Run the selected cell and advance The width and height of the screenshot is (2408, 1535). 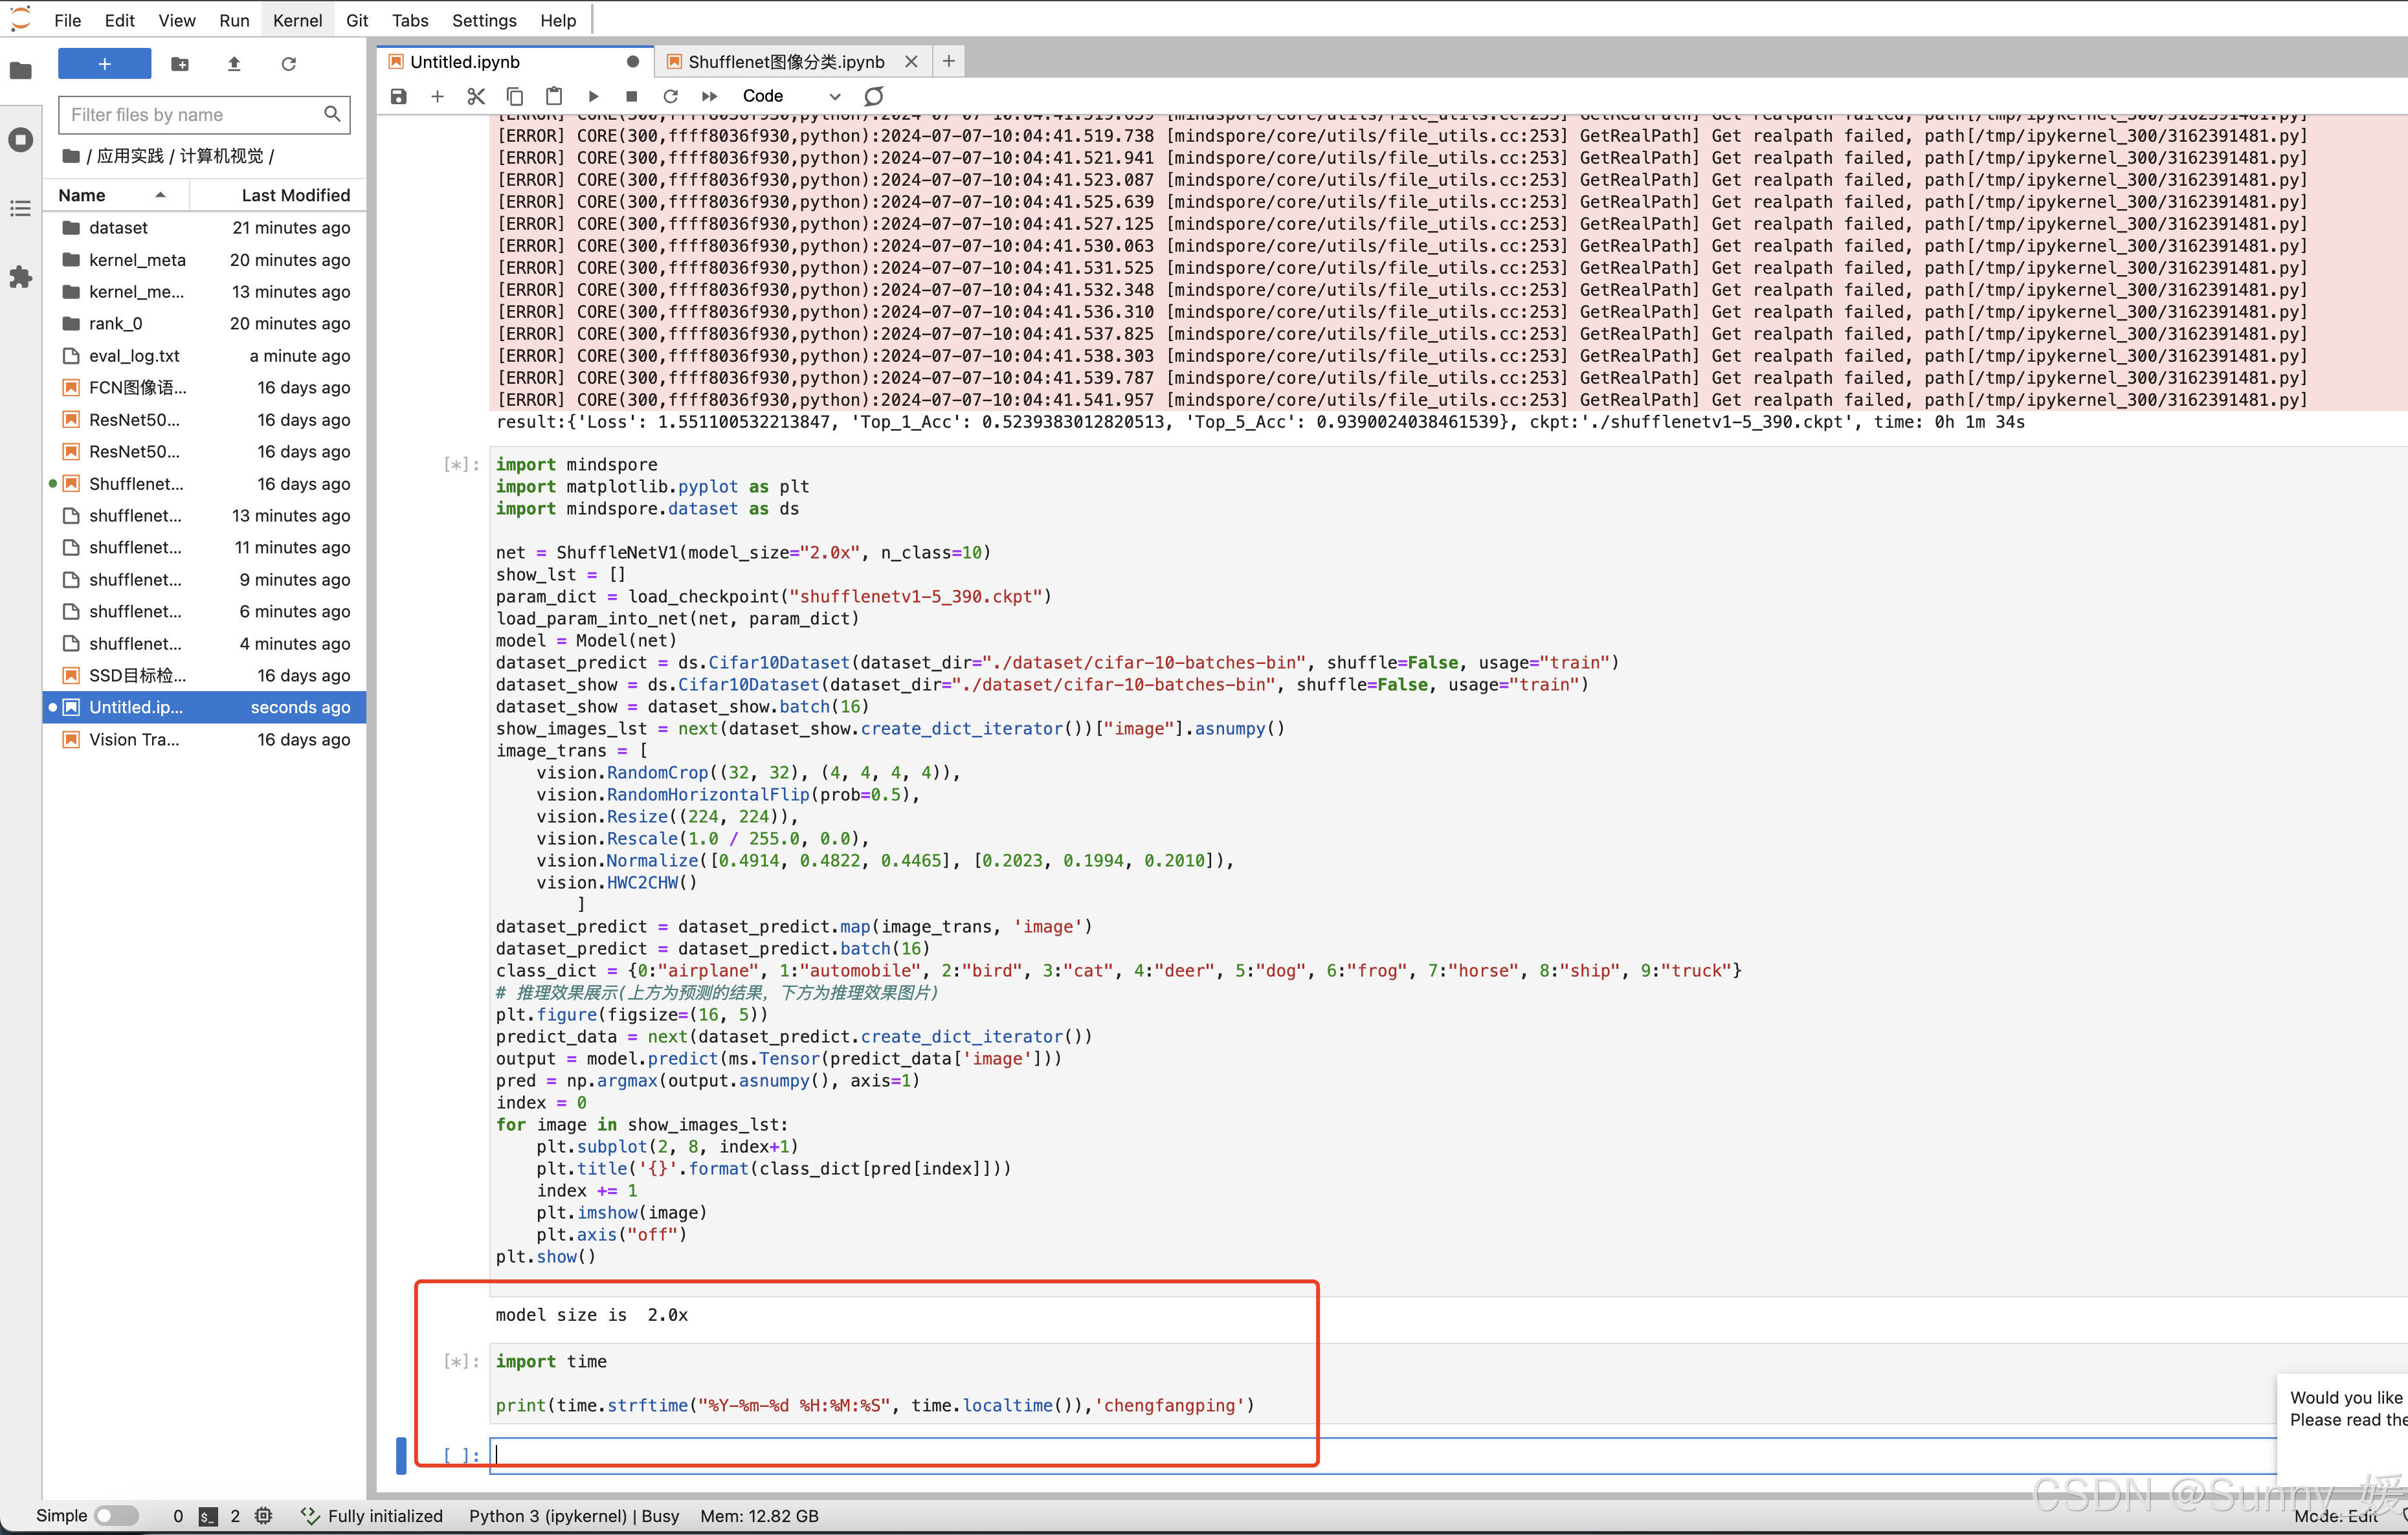click(x=593, y=96)
